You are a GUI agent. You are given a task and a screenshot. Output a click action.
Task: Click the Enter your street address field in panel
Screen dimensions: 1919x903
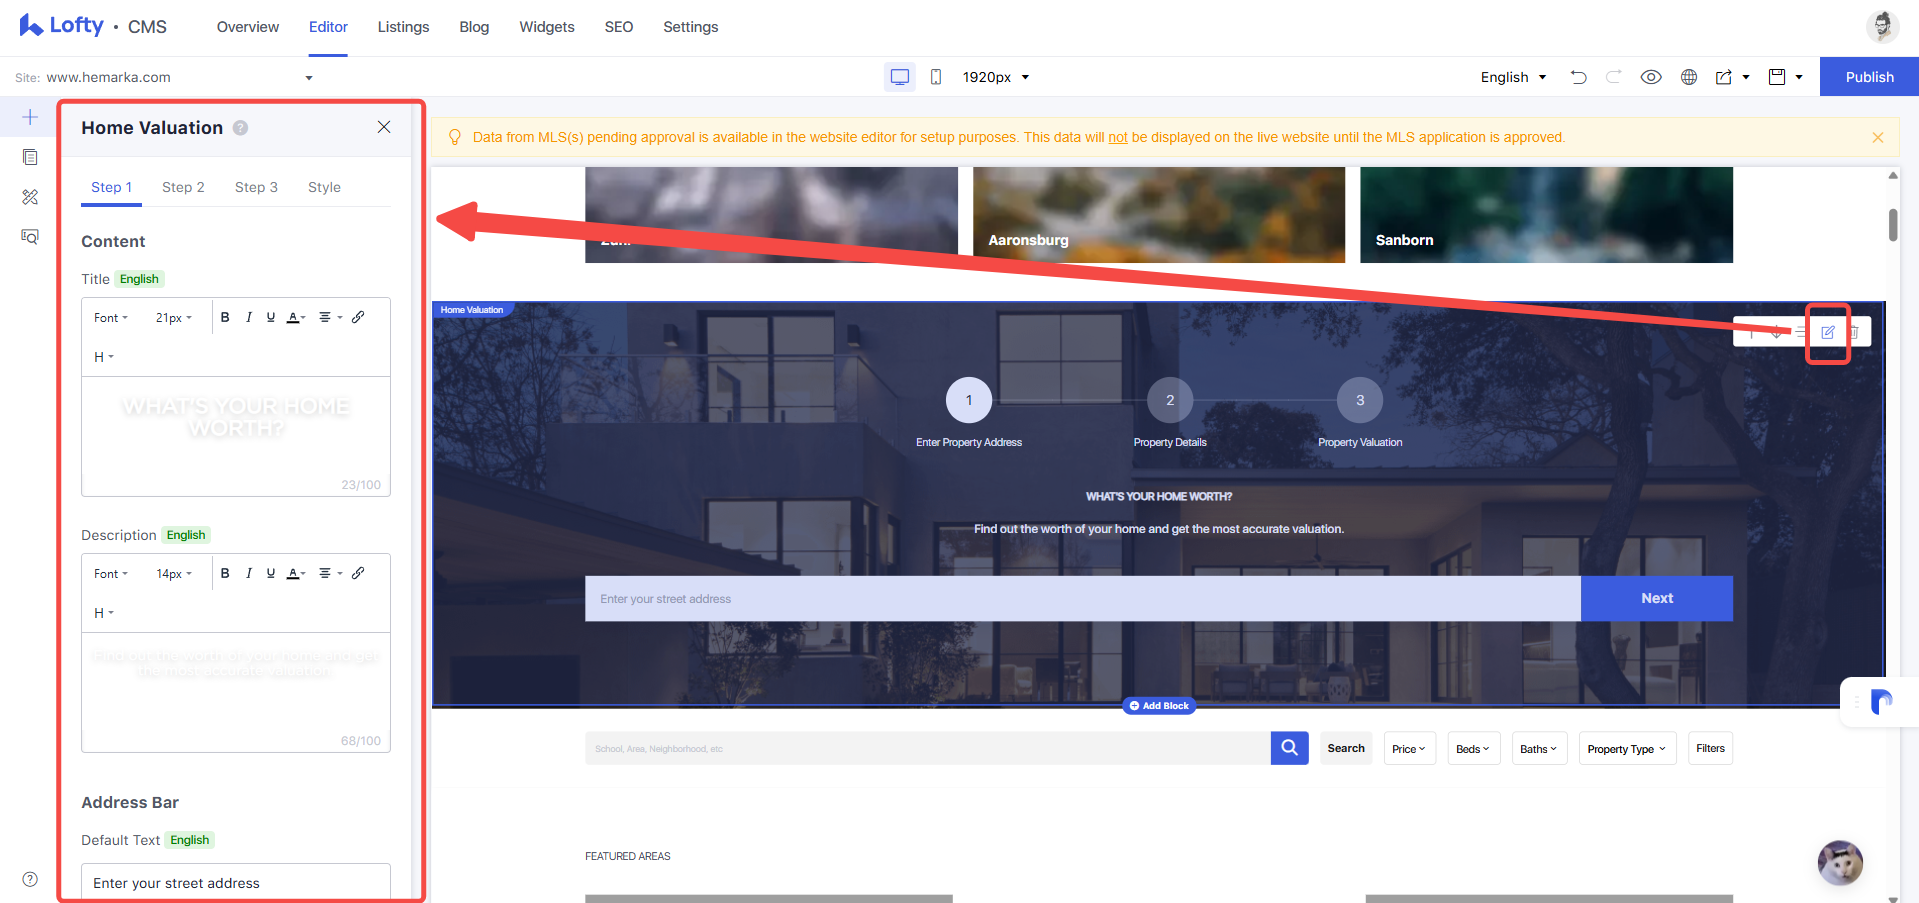coord(236,883)
